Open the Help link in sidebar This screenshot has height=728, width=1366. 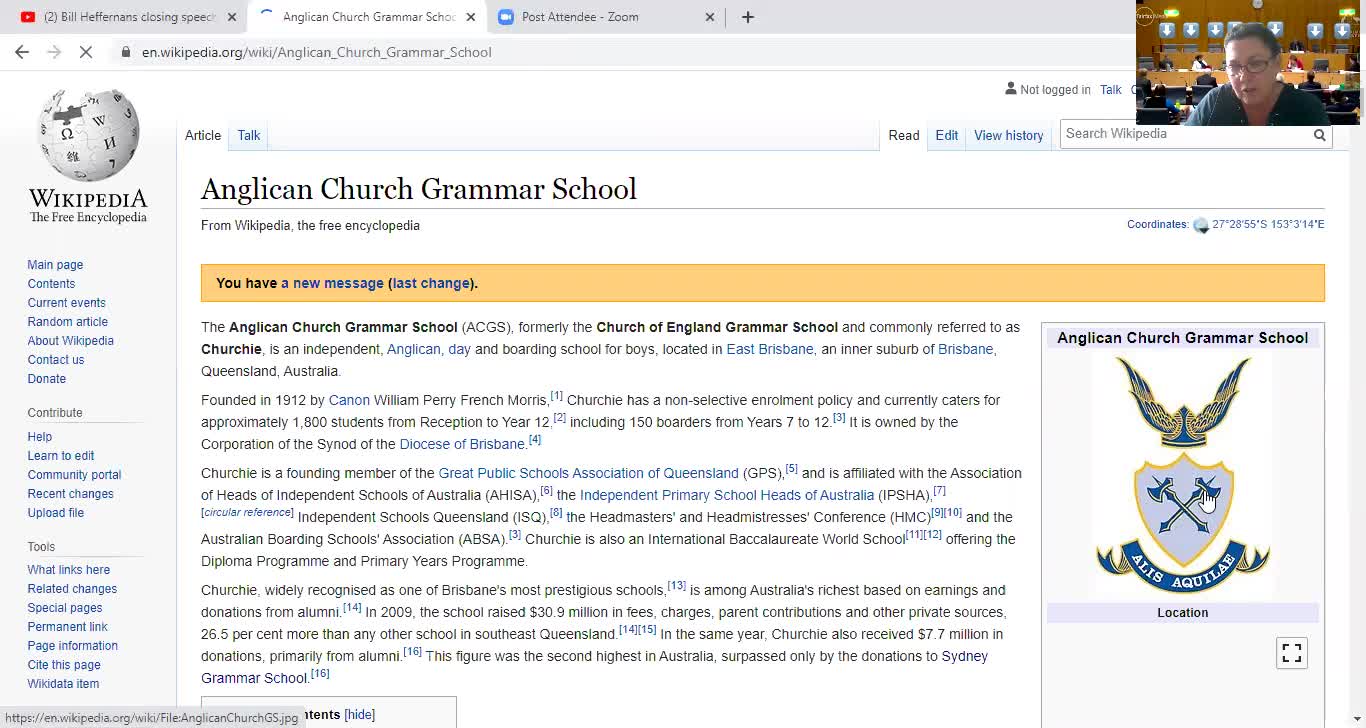(x=40, y=437)
